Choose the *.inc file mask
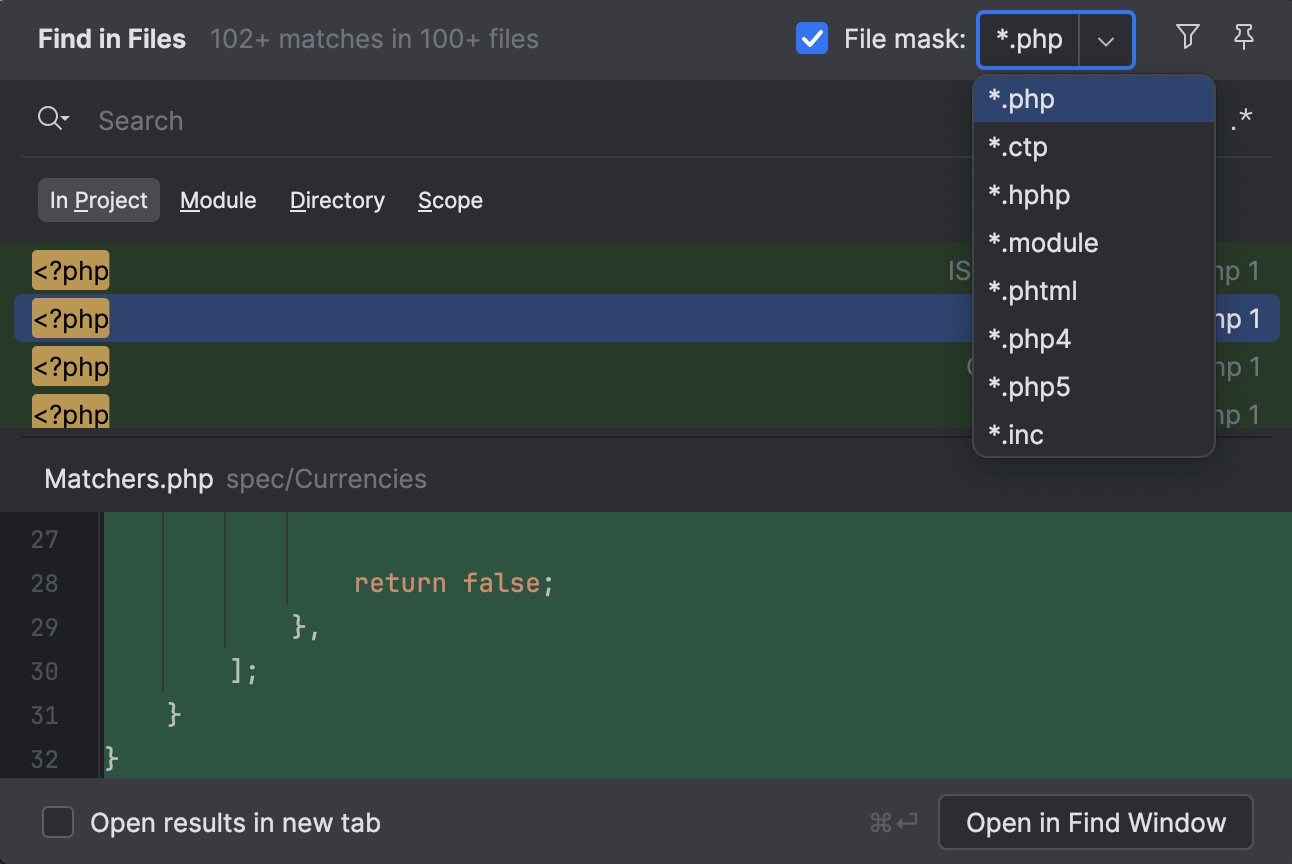The height and width of the screenshot is (864, 1292). (1016, 435)
